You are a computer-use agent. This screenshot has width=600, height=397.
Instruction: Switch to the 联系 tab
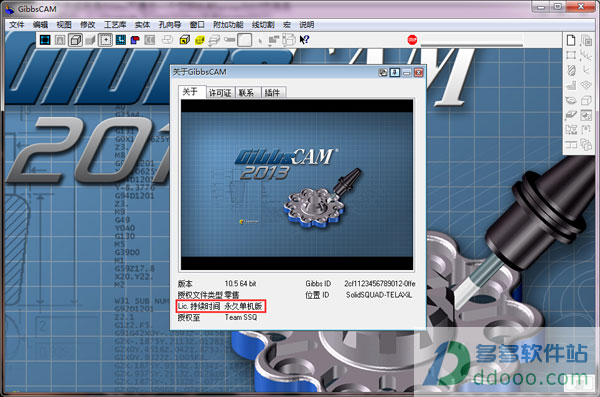[x=246, y=93]
